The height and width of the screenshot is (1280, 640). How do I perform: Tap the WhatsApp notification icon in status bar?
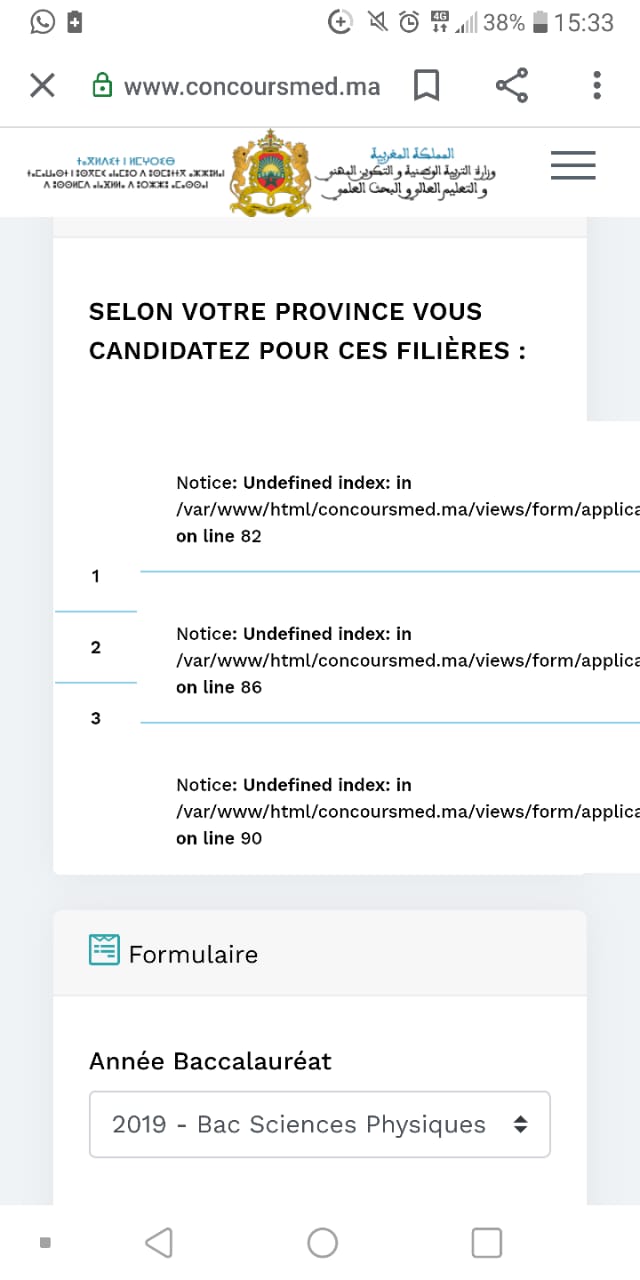42,22
